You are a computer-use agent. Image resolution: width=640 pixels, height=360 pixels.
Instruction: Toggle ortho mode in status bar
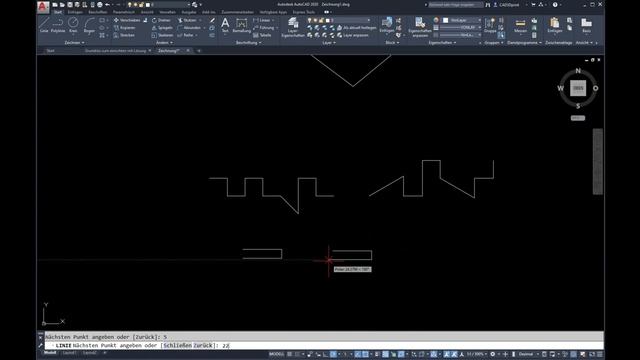(x=326, y=354)
